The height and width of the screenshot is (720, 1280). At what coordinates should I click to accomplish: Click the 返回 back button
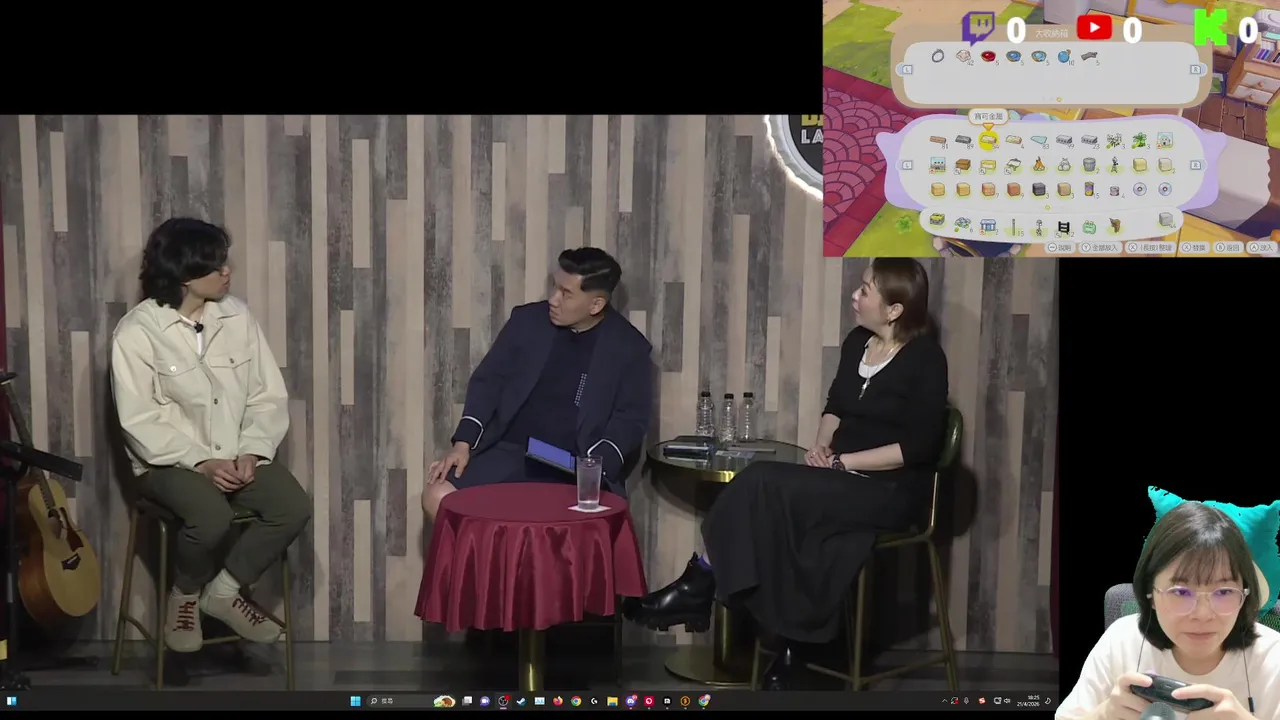coord(1228,247)
